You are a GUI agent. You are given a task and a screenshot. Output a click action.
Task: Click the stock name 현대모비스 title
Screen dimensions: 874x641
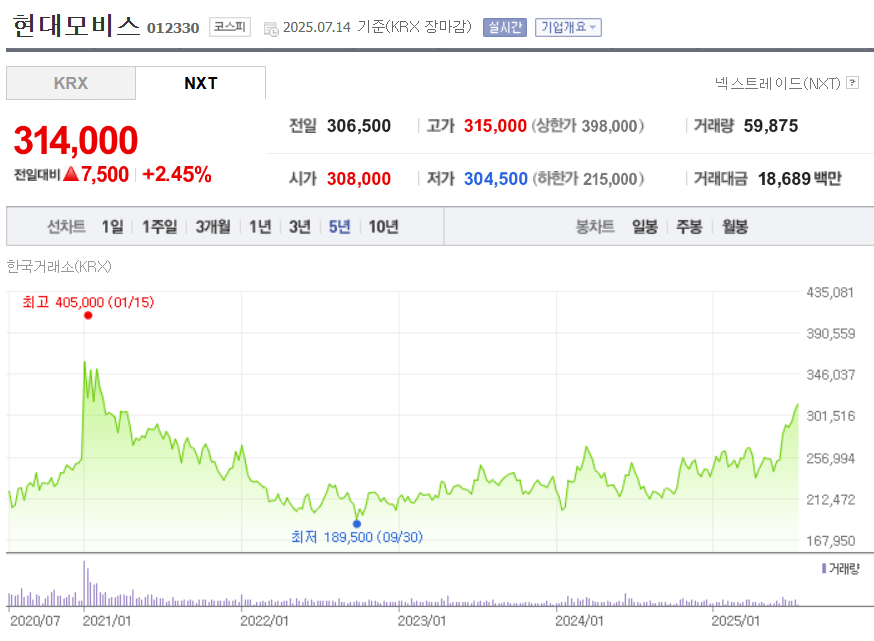[76, 26]
